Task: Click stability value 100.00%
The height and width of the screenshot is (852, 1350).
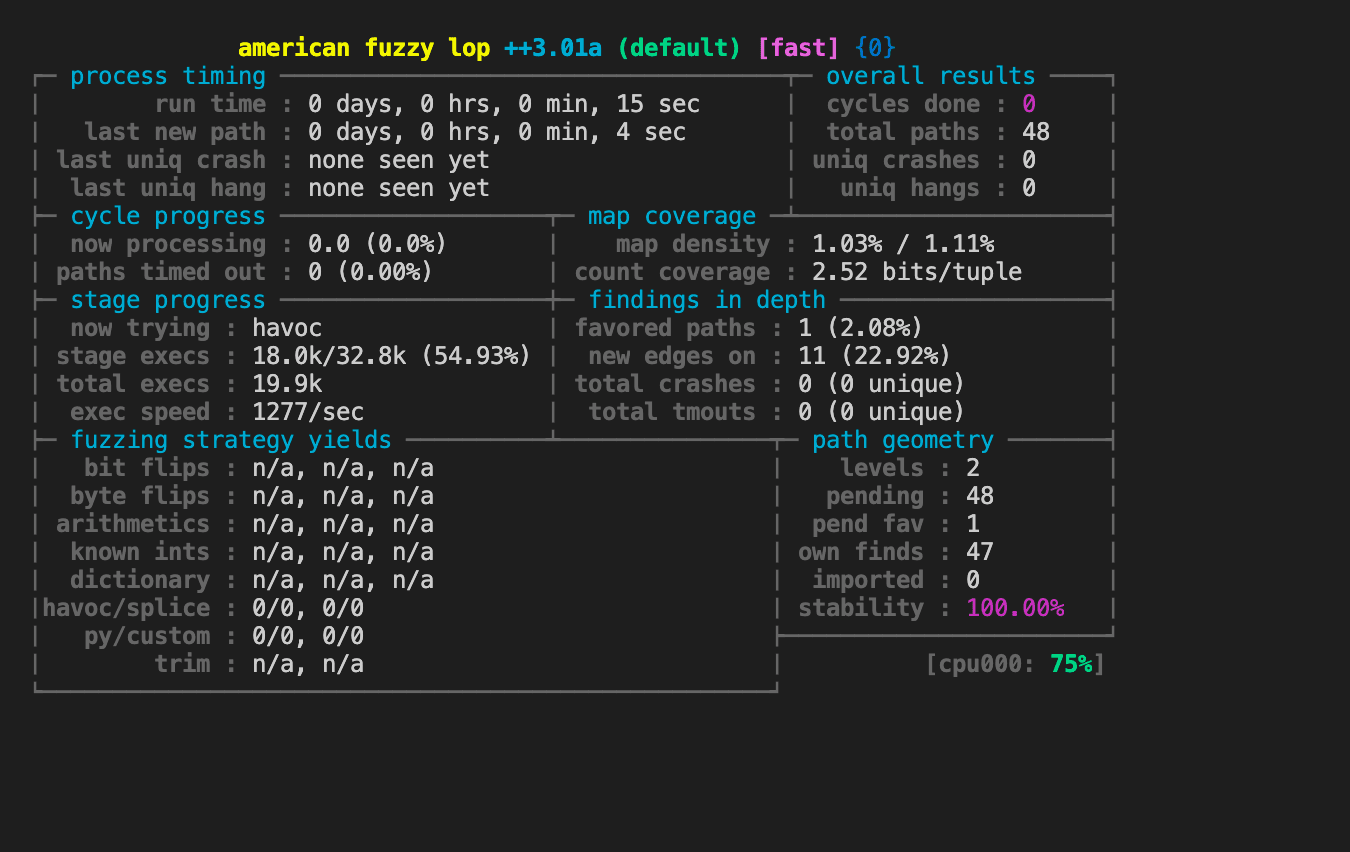Action: point(1015,608)
